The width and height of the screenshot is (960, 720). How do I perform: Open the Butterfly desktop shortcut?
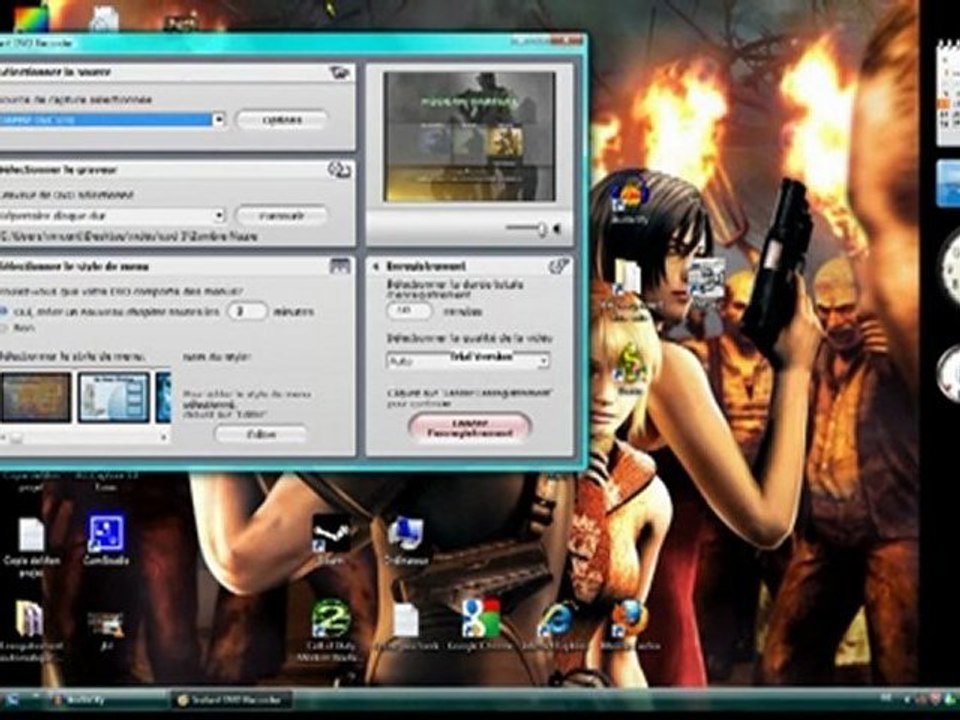pos(629,198)
